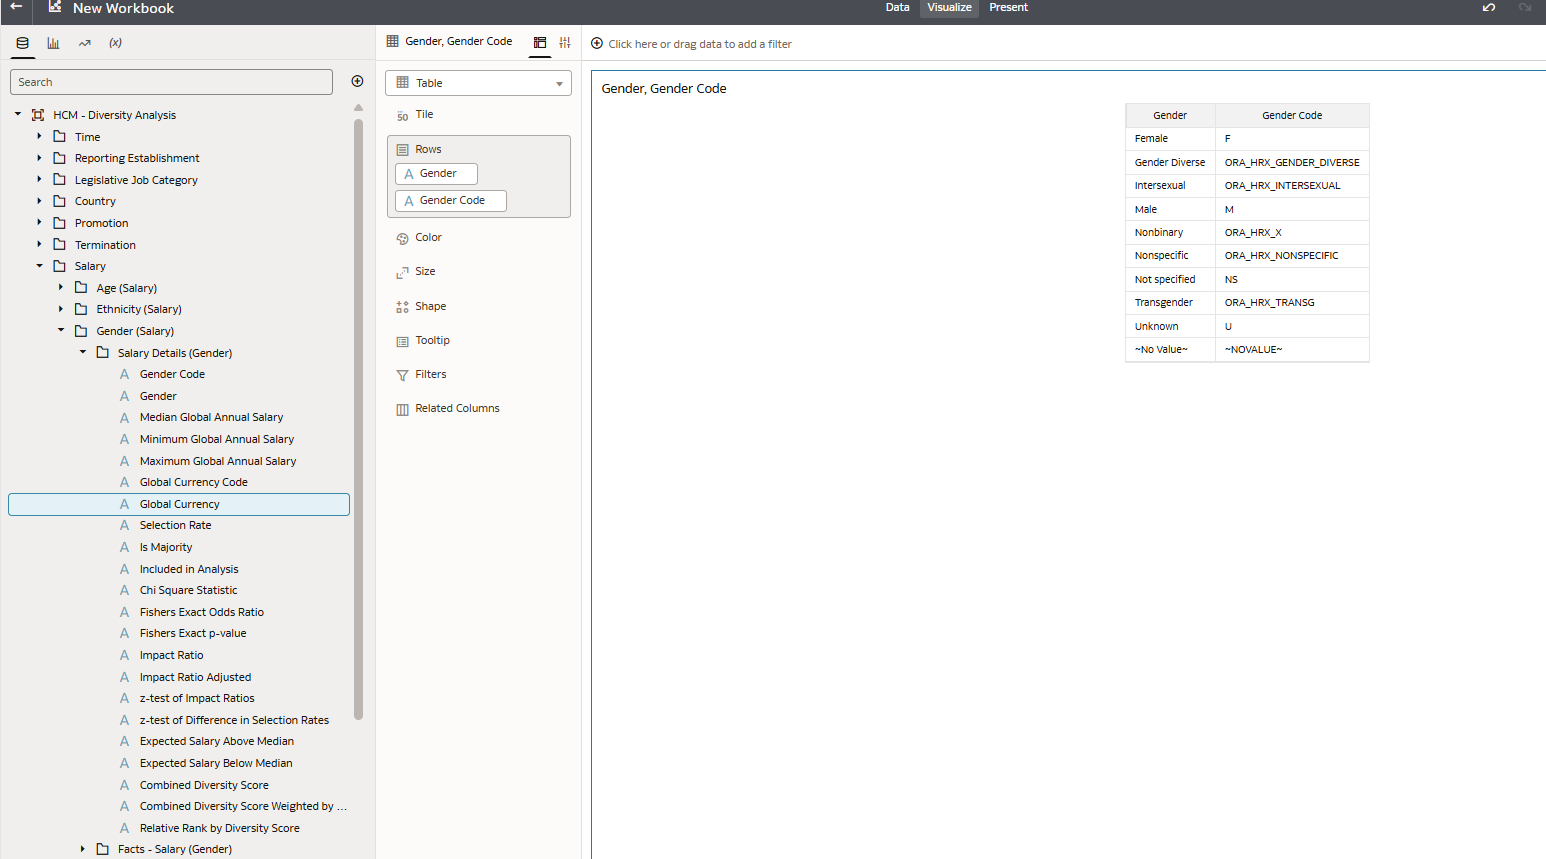Screen dimensions: 1546x859
Task: Select Termination folder
Action: coord(105,245)
